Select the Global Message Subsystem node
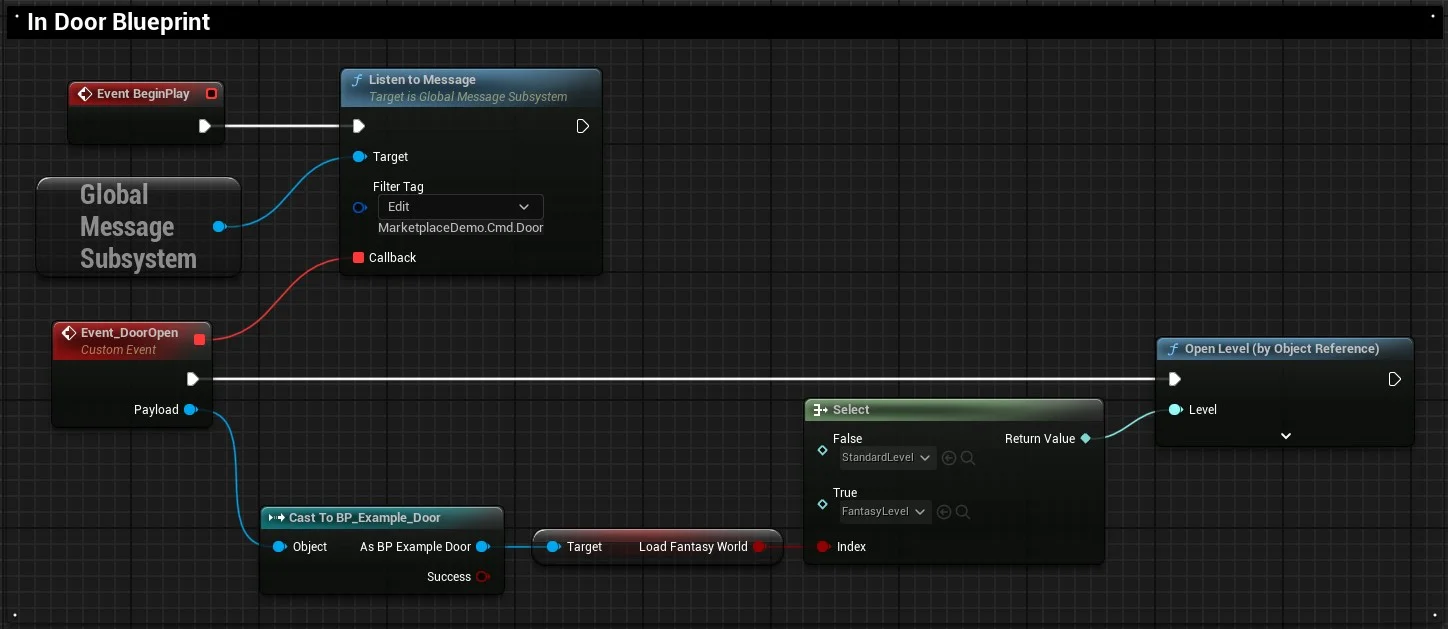 (x=139, y=227)
